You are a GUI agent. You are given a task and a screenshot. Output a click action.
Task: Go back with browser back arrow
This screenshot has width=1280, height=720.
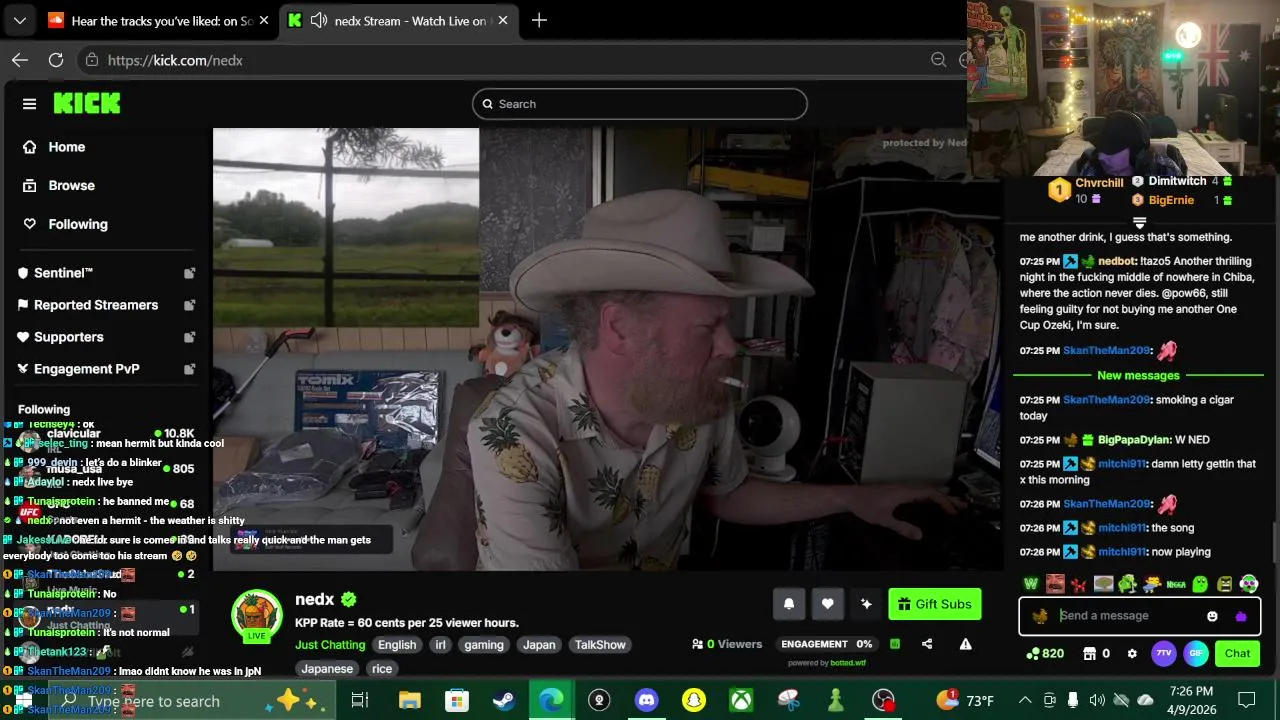click(20, 60)
